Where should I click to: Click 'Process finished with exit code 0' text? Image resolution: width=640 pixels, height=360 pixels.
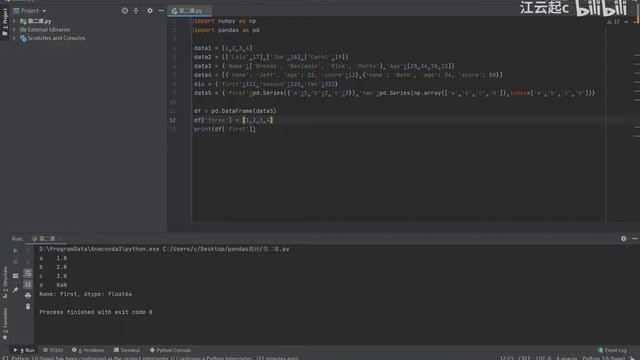pos(96,312)
